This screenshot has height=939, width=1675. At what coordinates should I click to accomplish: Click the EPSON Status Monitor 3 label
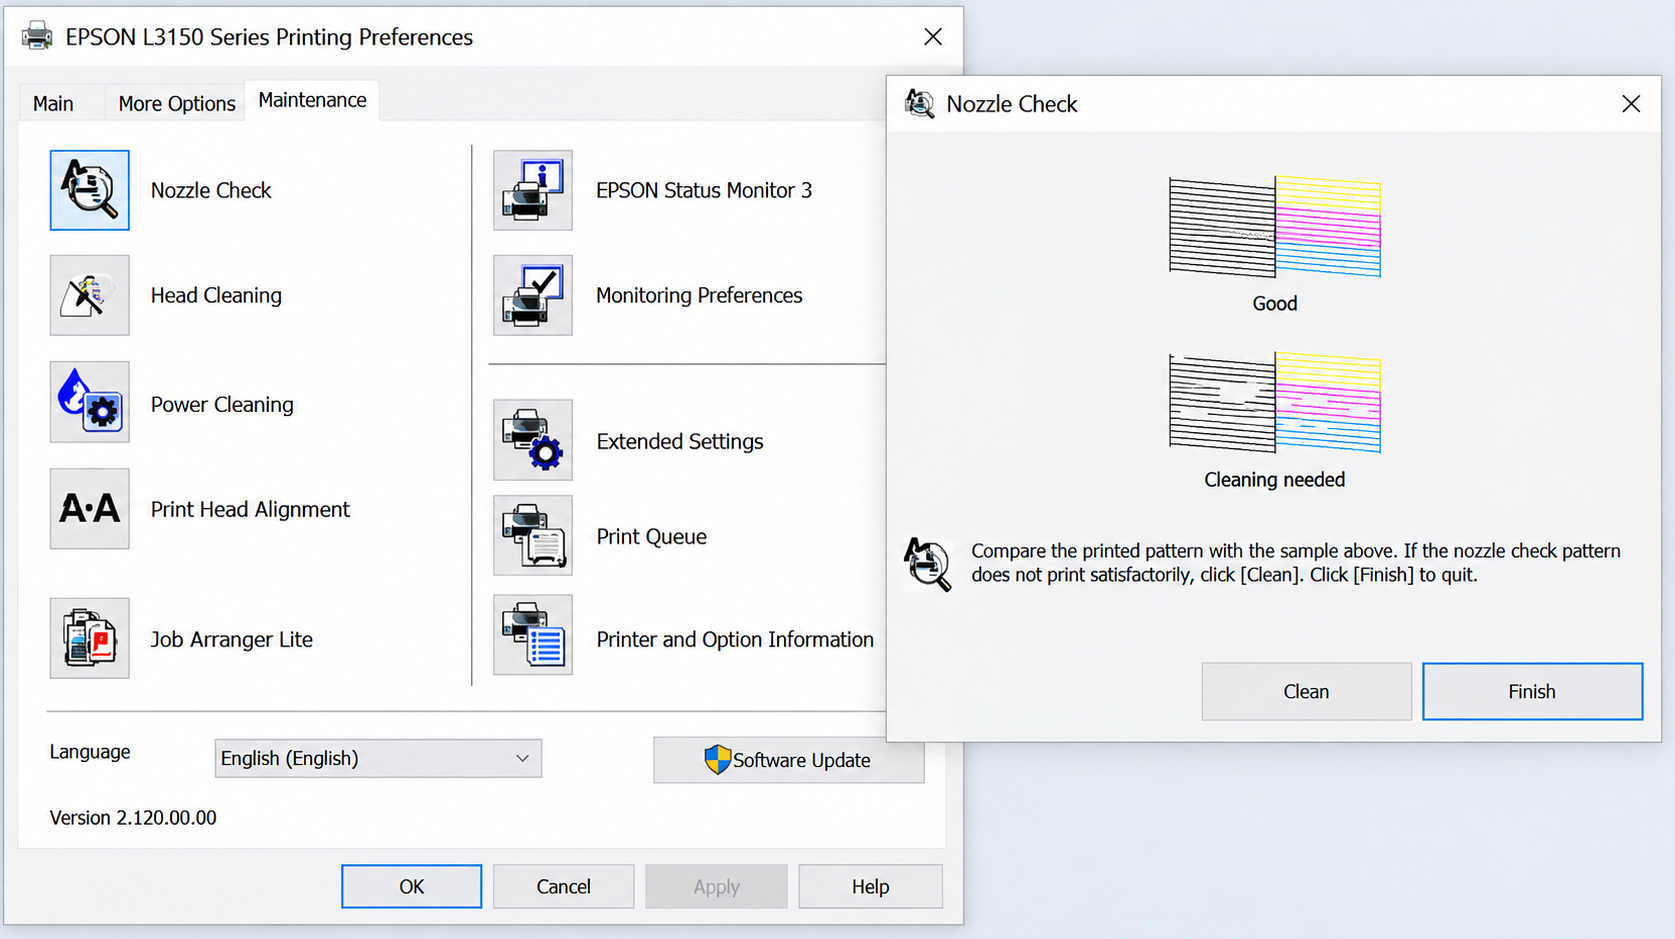click(x=704, y=190)
